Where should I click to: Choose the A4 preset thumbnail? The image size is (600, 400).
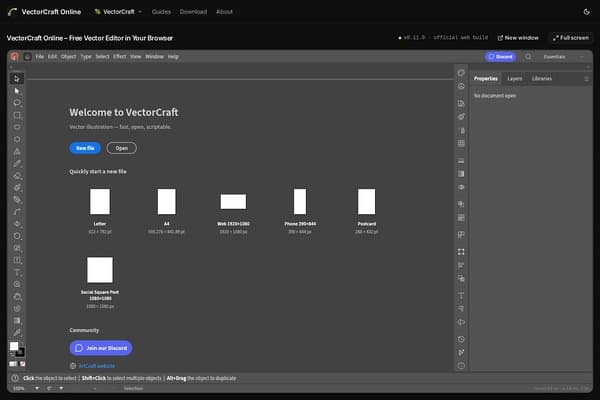[x=166, y=201]
